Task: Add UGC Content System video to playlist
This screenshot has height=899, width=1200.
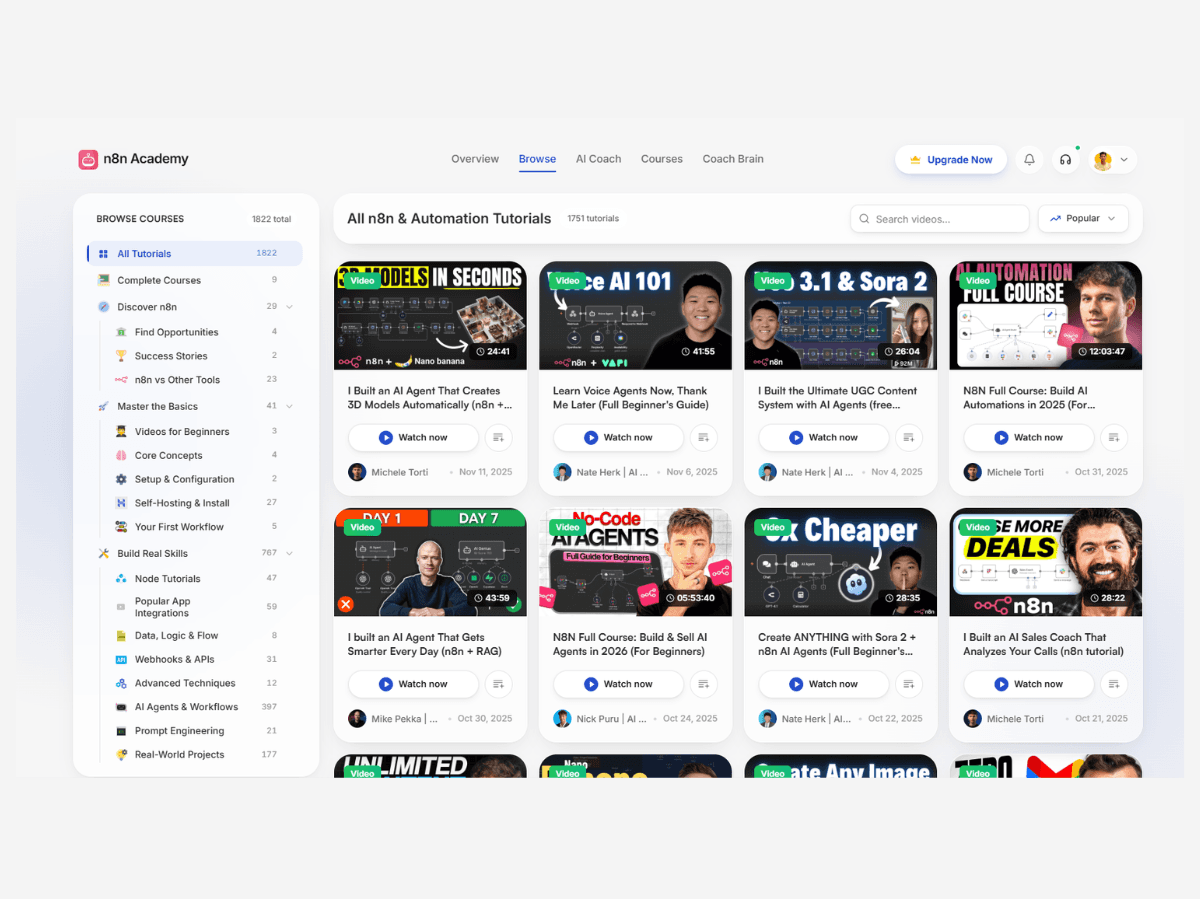Action: 909,437
